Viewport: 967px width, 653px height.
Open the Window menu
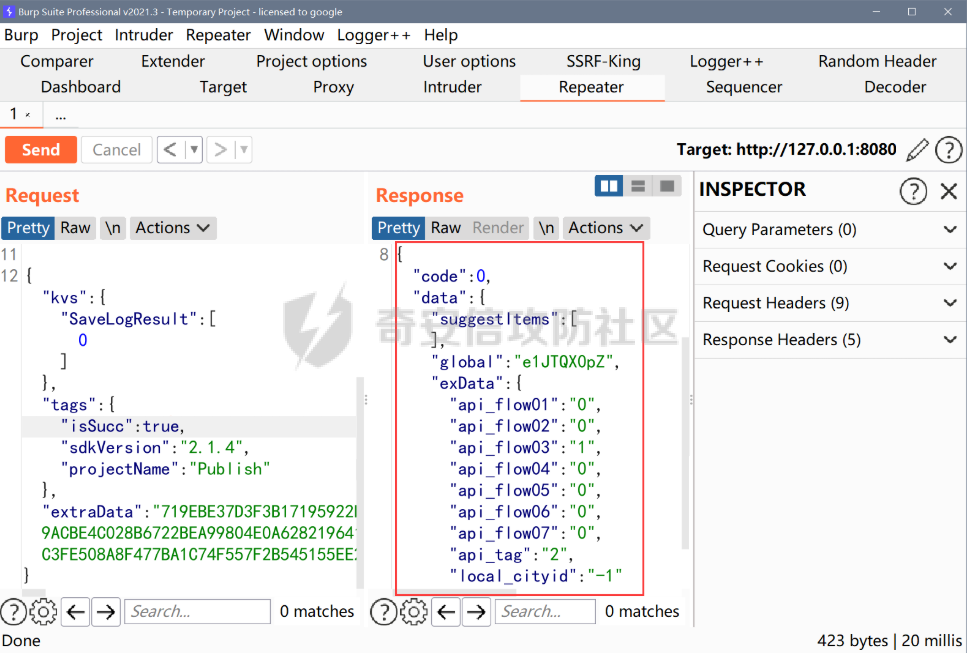coord(294,35)
